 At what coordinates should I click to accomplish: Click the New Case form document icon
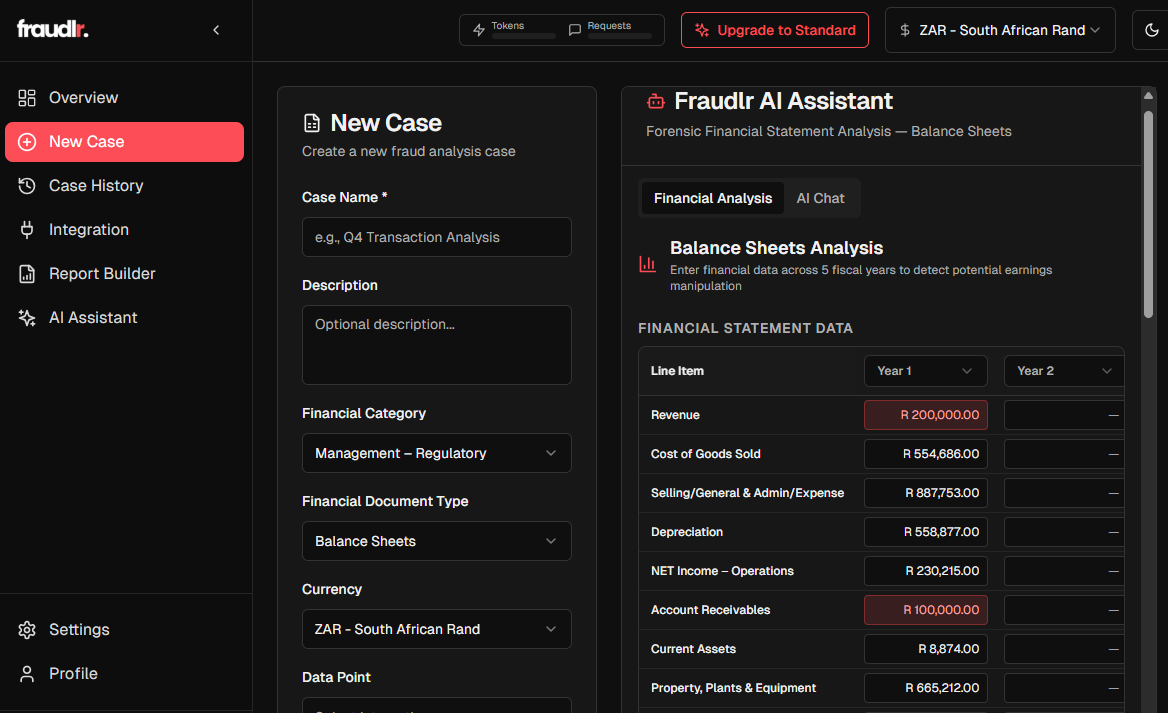pyautogui.click(x=312, y=123)
